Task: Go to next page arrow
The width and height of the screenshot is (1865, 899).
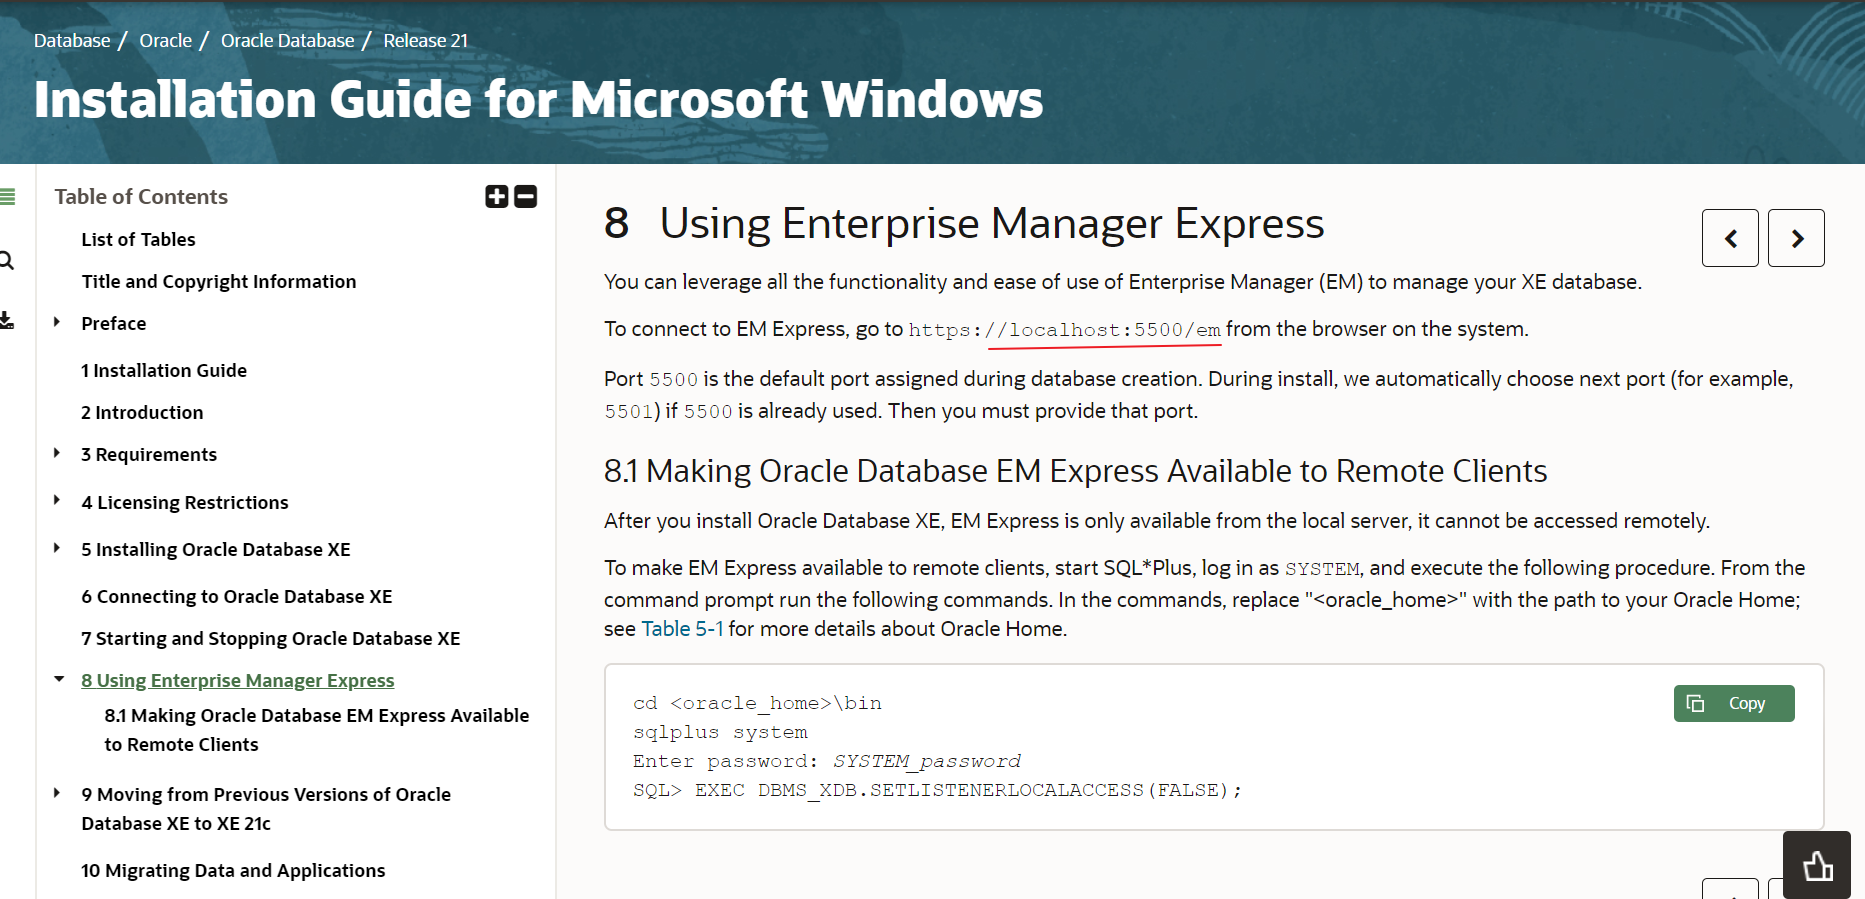Action: coord(1796,238)
